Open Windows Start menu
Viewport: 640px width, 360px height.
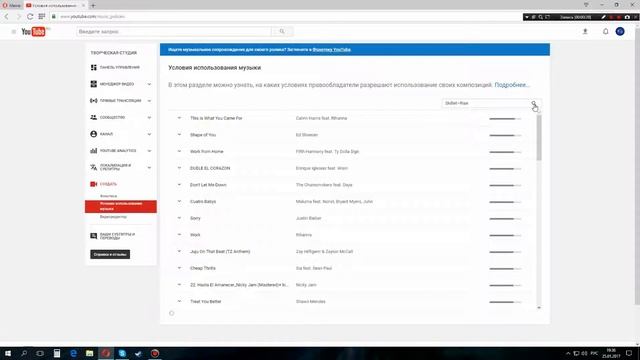[8, 353]
